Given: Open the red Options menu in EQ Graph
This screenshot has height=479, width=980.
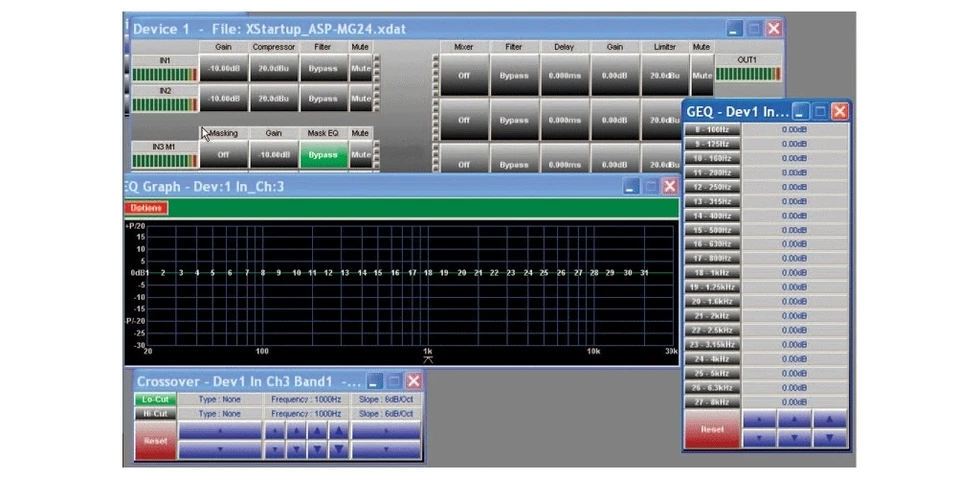Looking at the screenshot, I should pos(146,208).
